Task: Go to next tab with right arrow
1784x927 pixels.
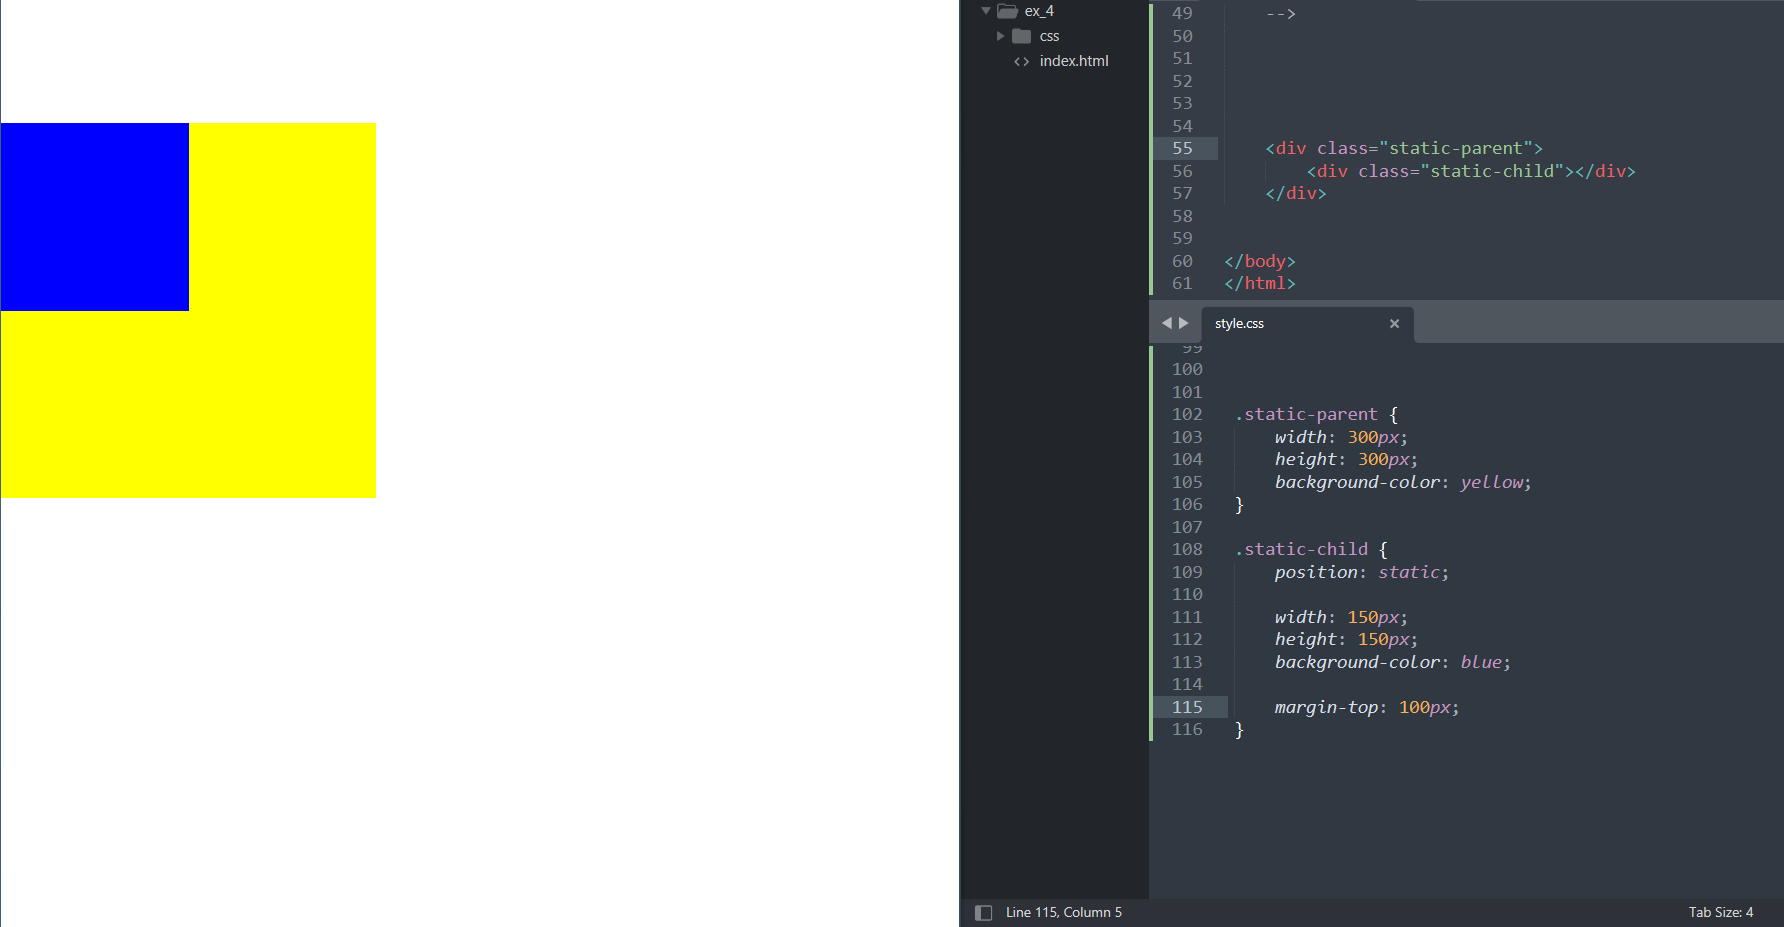Action: [x=1184, y=323]
